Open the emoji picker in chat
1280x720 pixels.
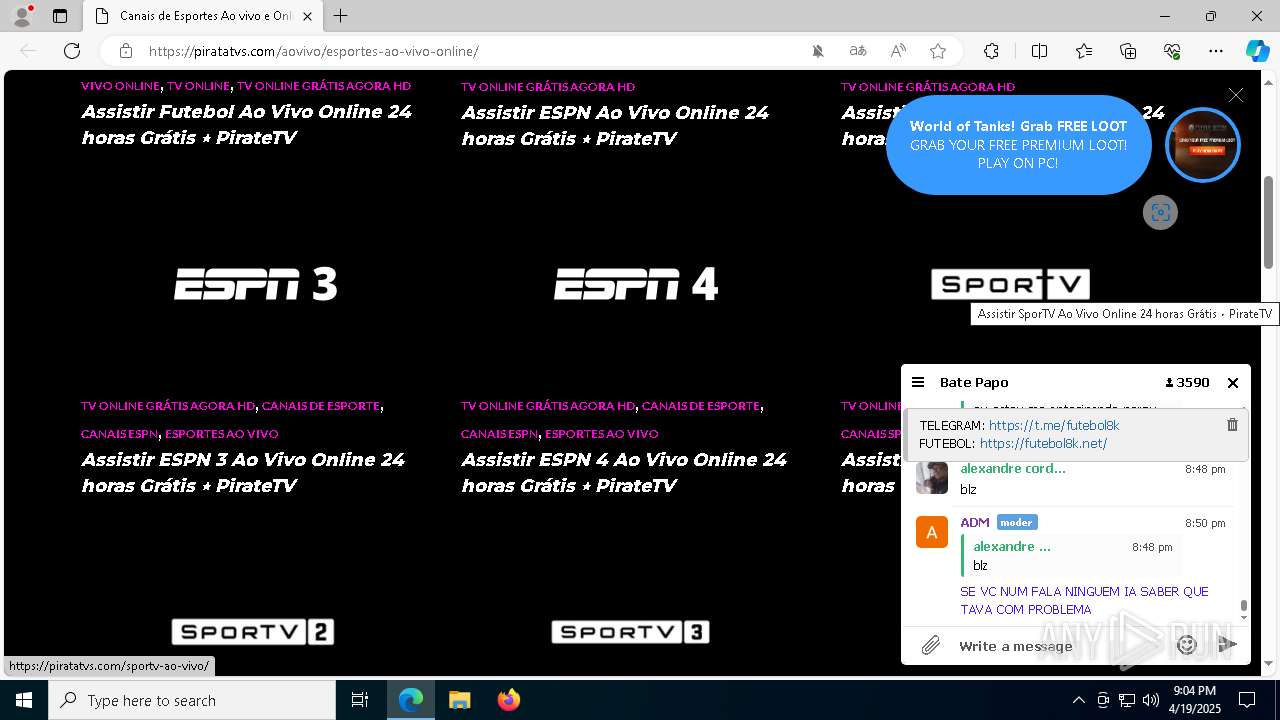coord(1187,645)
